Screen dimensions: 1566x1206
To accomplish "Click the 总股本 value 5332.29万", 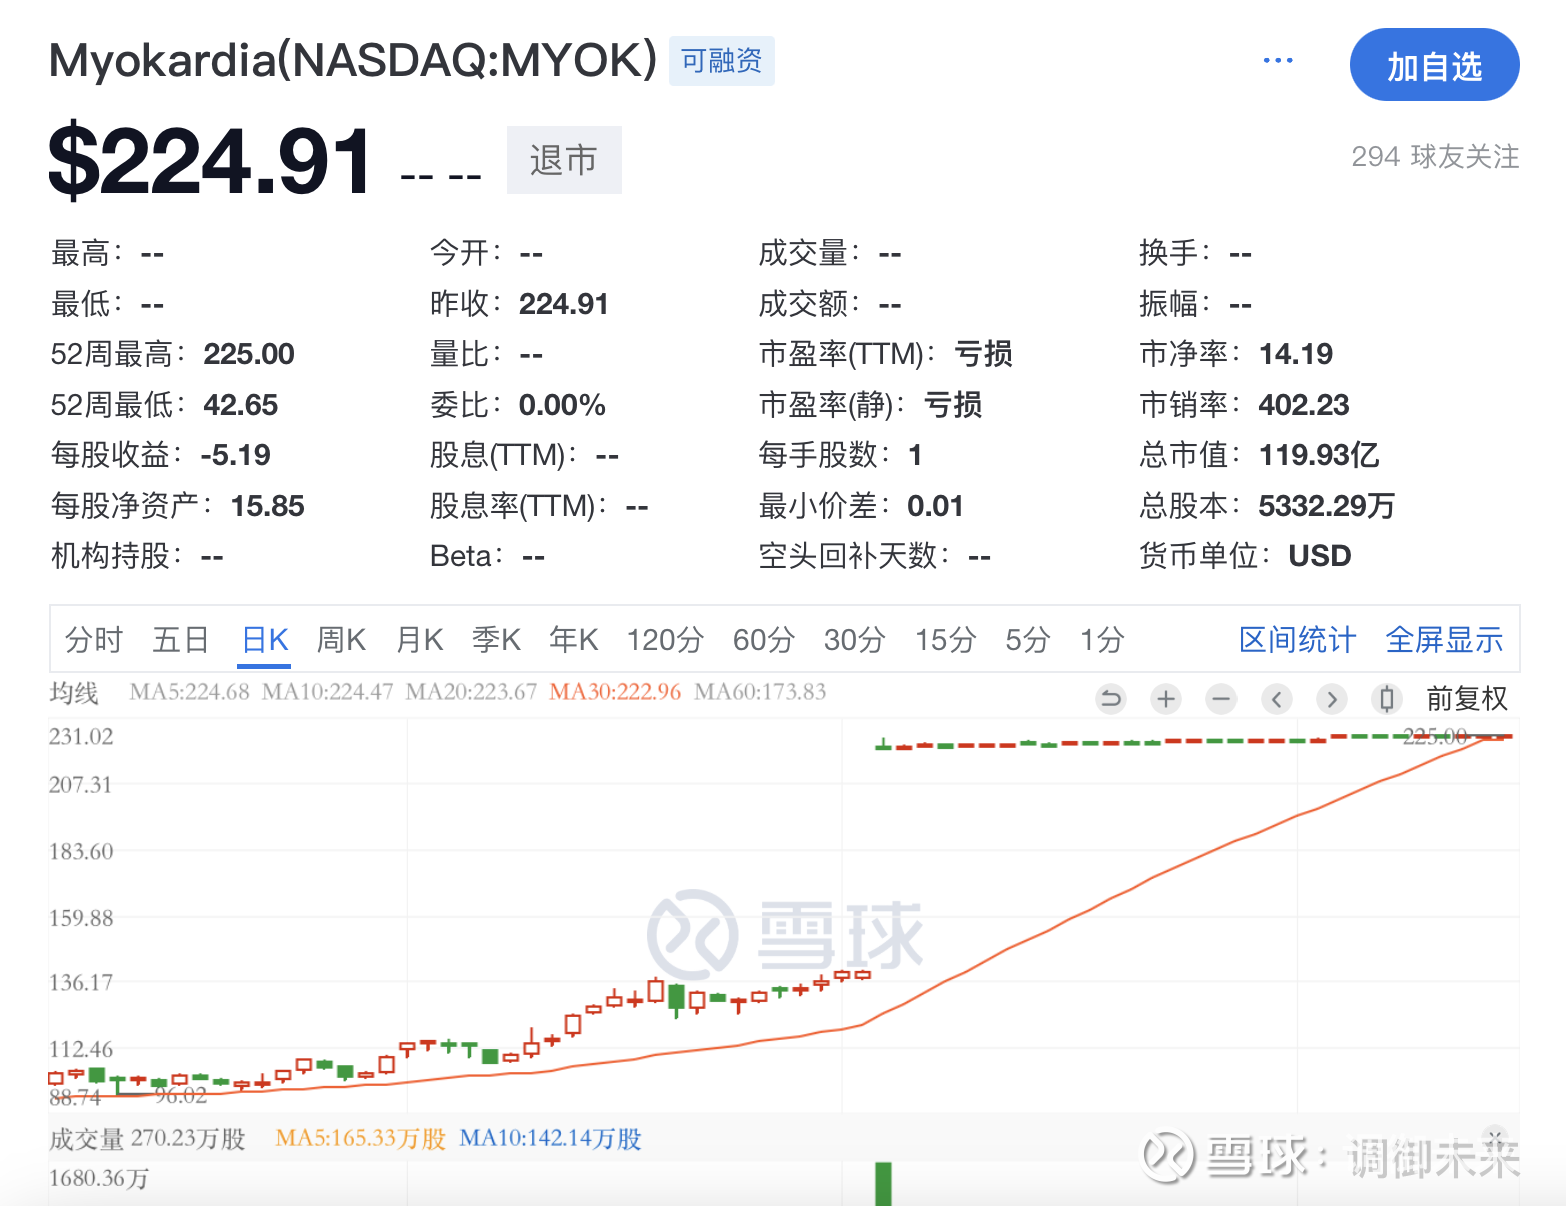I will click(x=1327, y=506).
